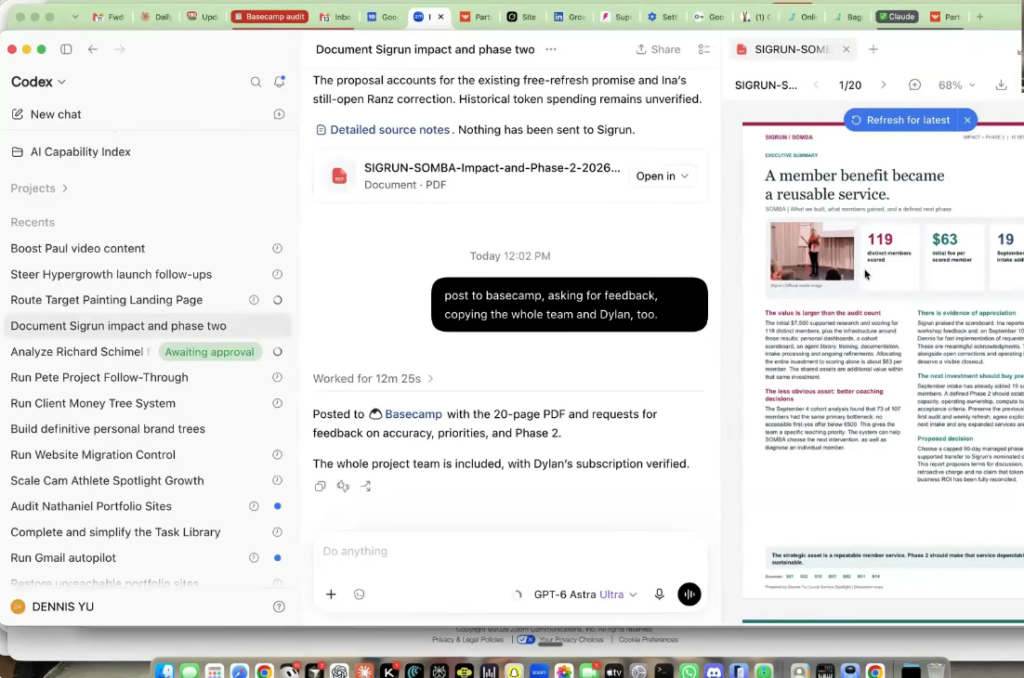Click the 'Do anything' message field

509,551
